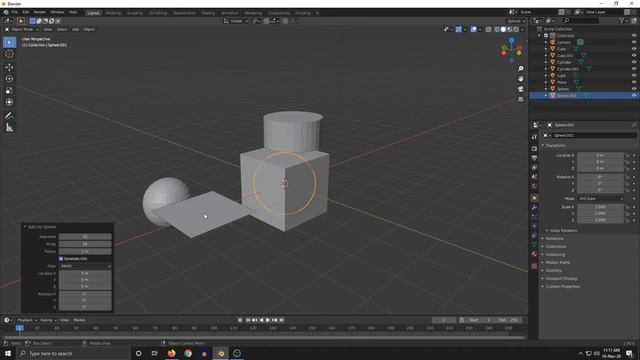Screen dimensions: 640x360
Task: Click the Play animation button
Action: 268,320
